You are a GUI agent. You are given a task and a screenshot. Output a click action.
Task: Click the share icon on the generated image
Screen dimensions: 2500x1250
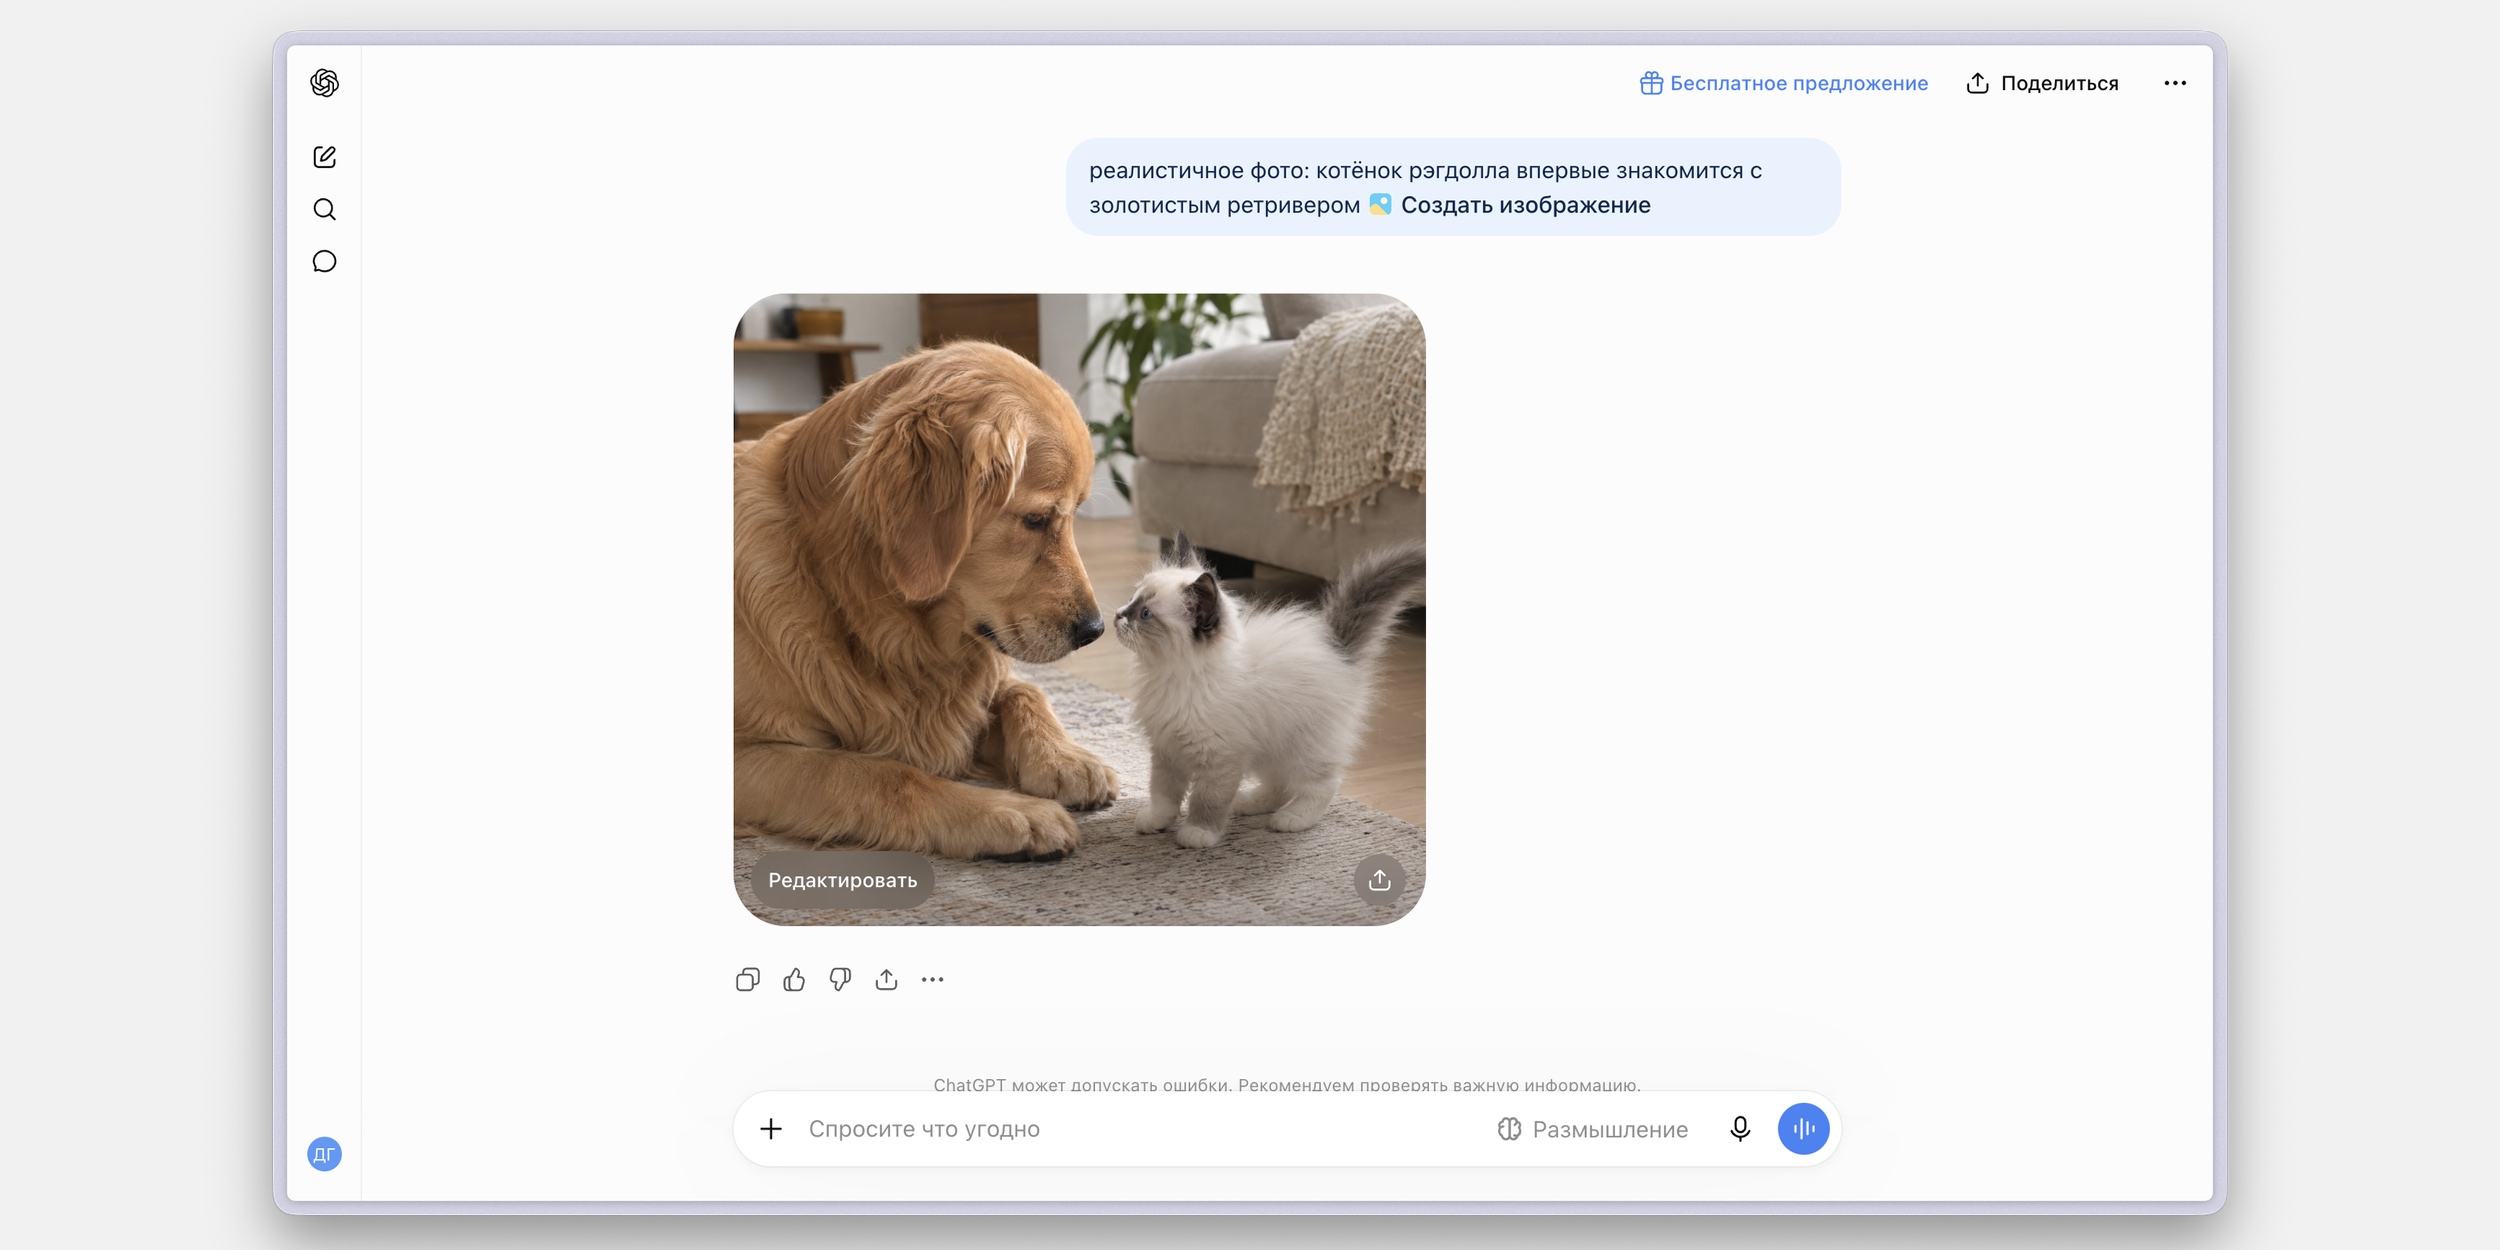(x=1379, y=880)
